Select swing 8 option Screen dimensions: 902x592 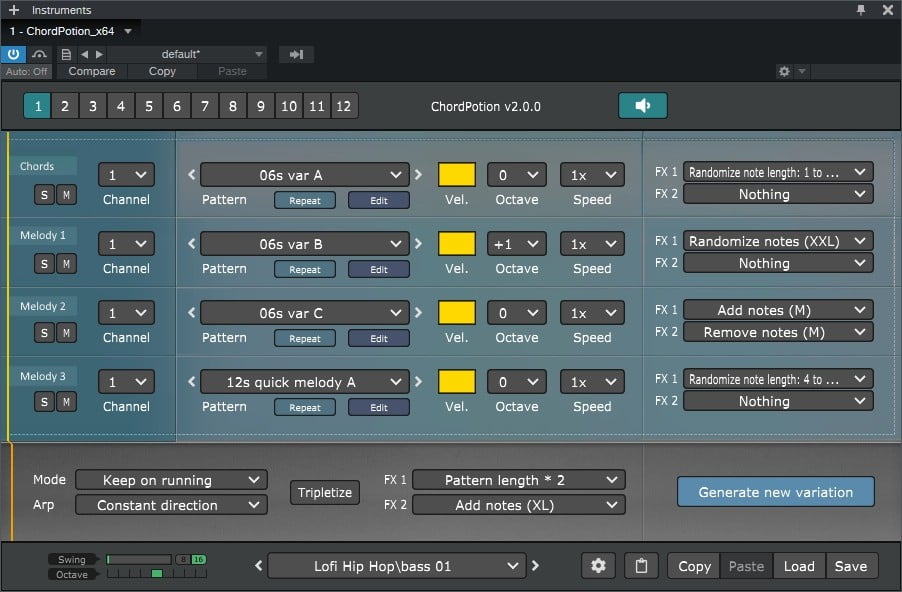coord(183,559)
